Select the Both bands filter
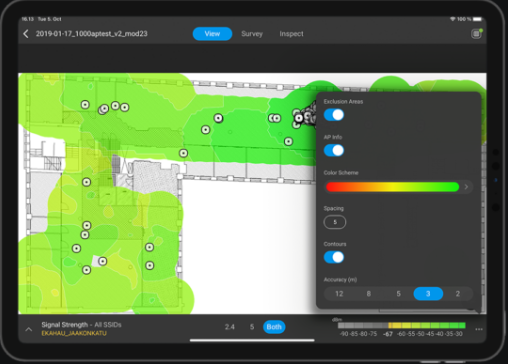 274,327
